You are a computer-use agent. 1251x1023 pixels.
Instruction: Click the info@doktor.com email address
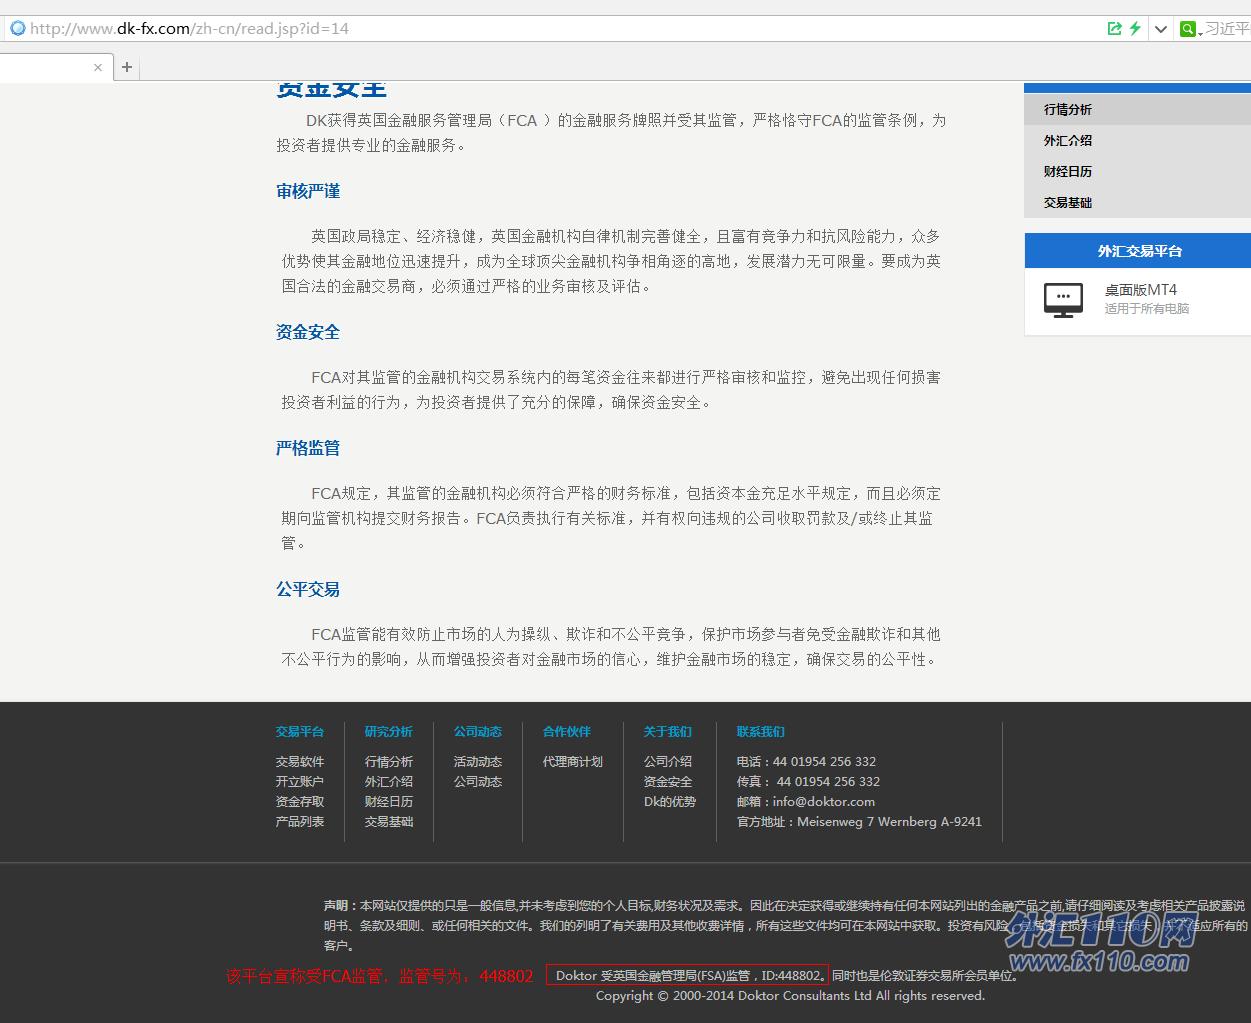(824, 802)
